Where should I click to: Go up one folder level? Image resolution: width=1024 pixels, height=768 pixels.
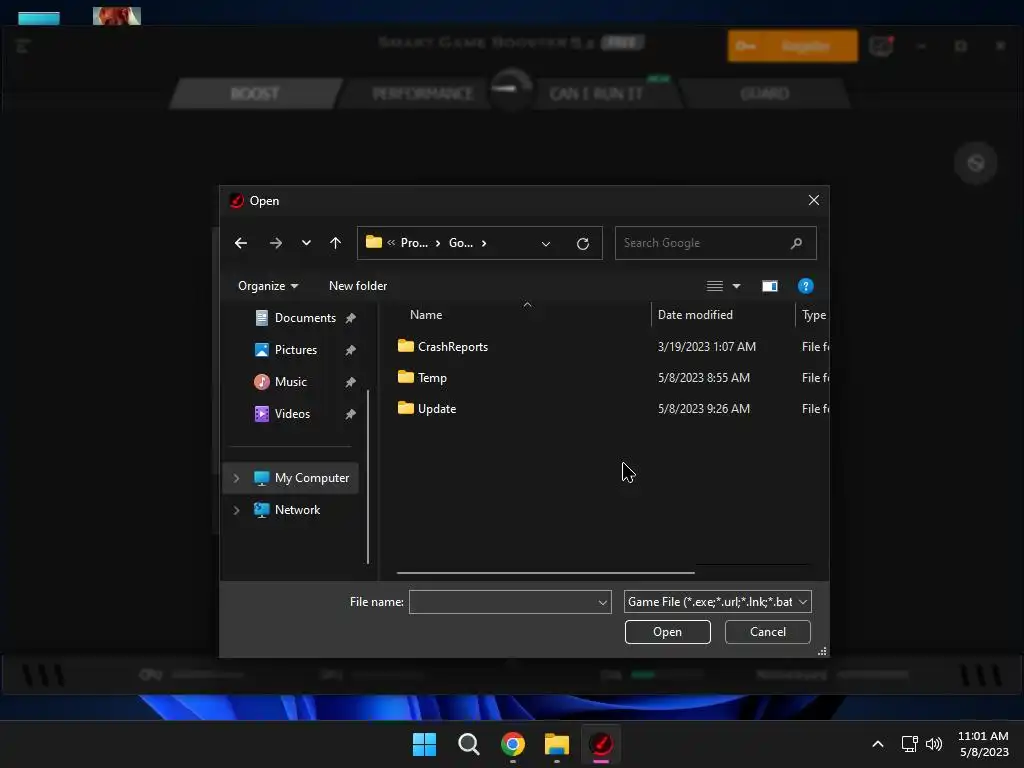click(x=336, y=243)
